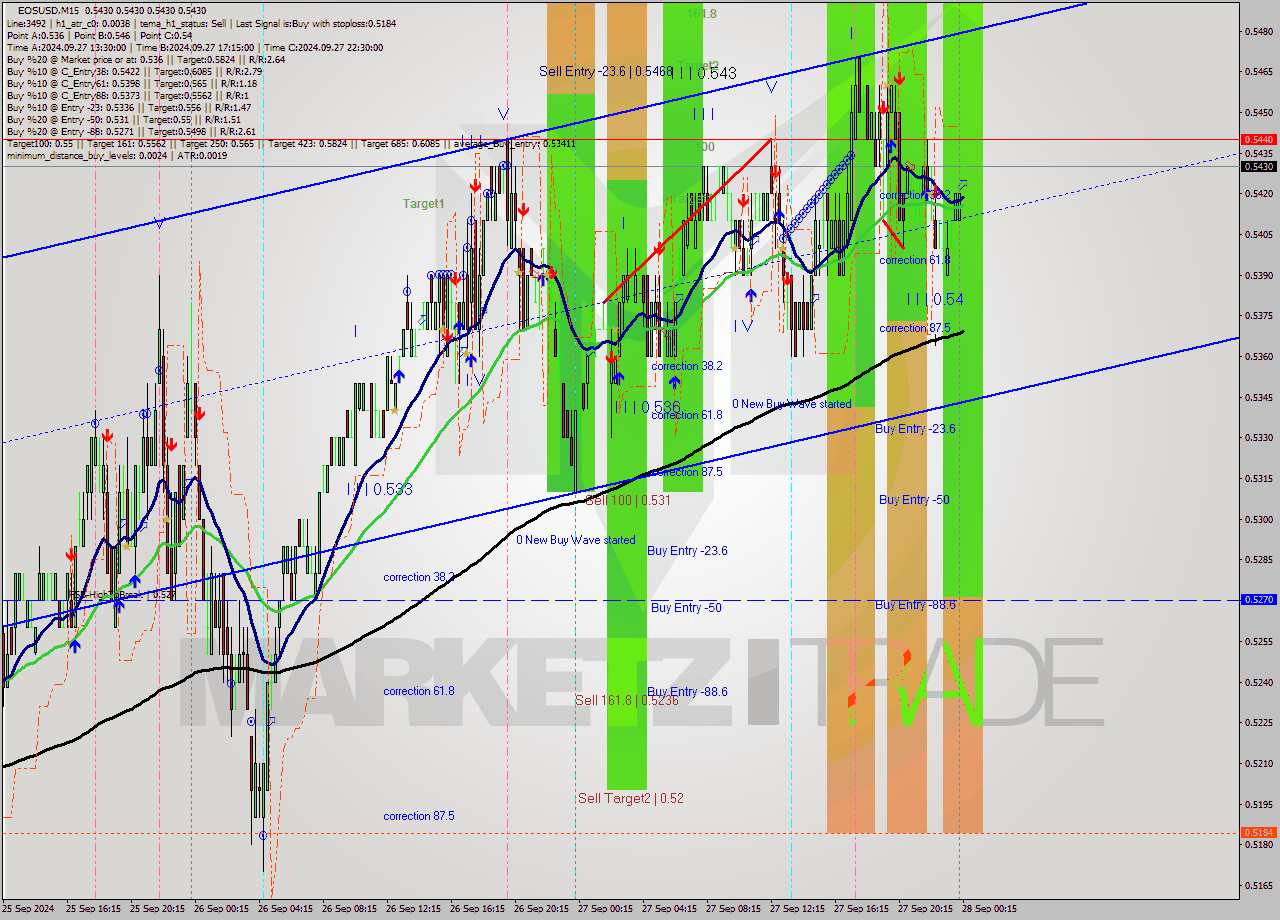Click the green 'Target1' label
Image resolution: width=1280 pixels, height=920 pixels.
(424, 204)
